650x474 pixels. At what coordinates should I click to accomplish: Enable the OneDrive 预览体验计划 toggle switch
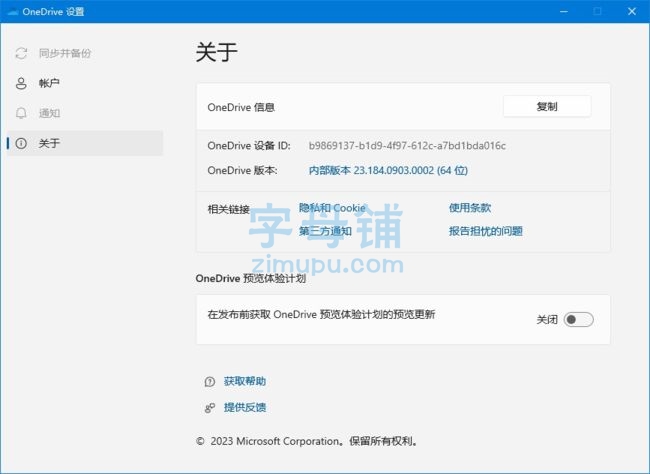pos(578,319)
